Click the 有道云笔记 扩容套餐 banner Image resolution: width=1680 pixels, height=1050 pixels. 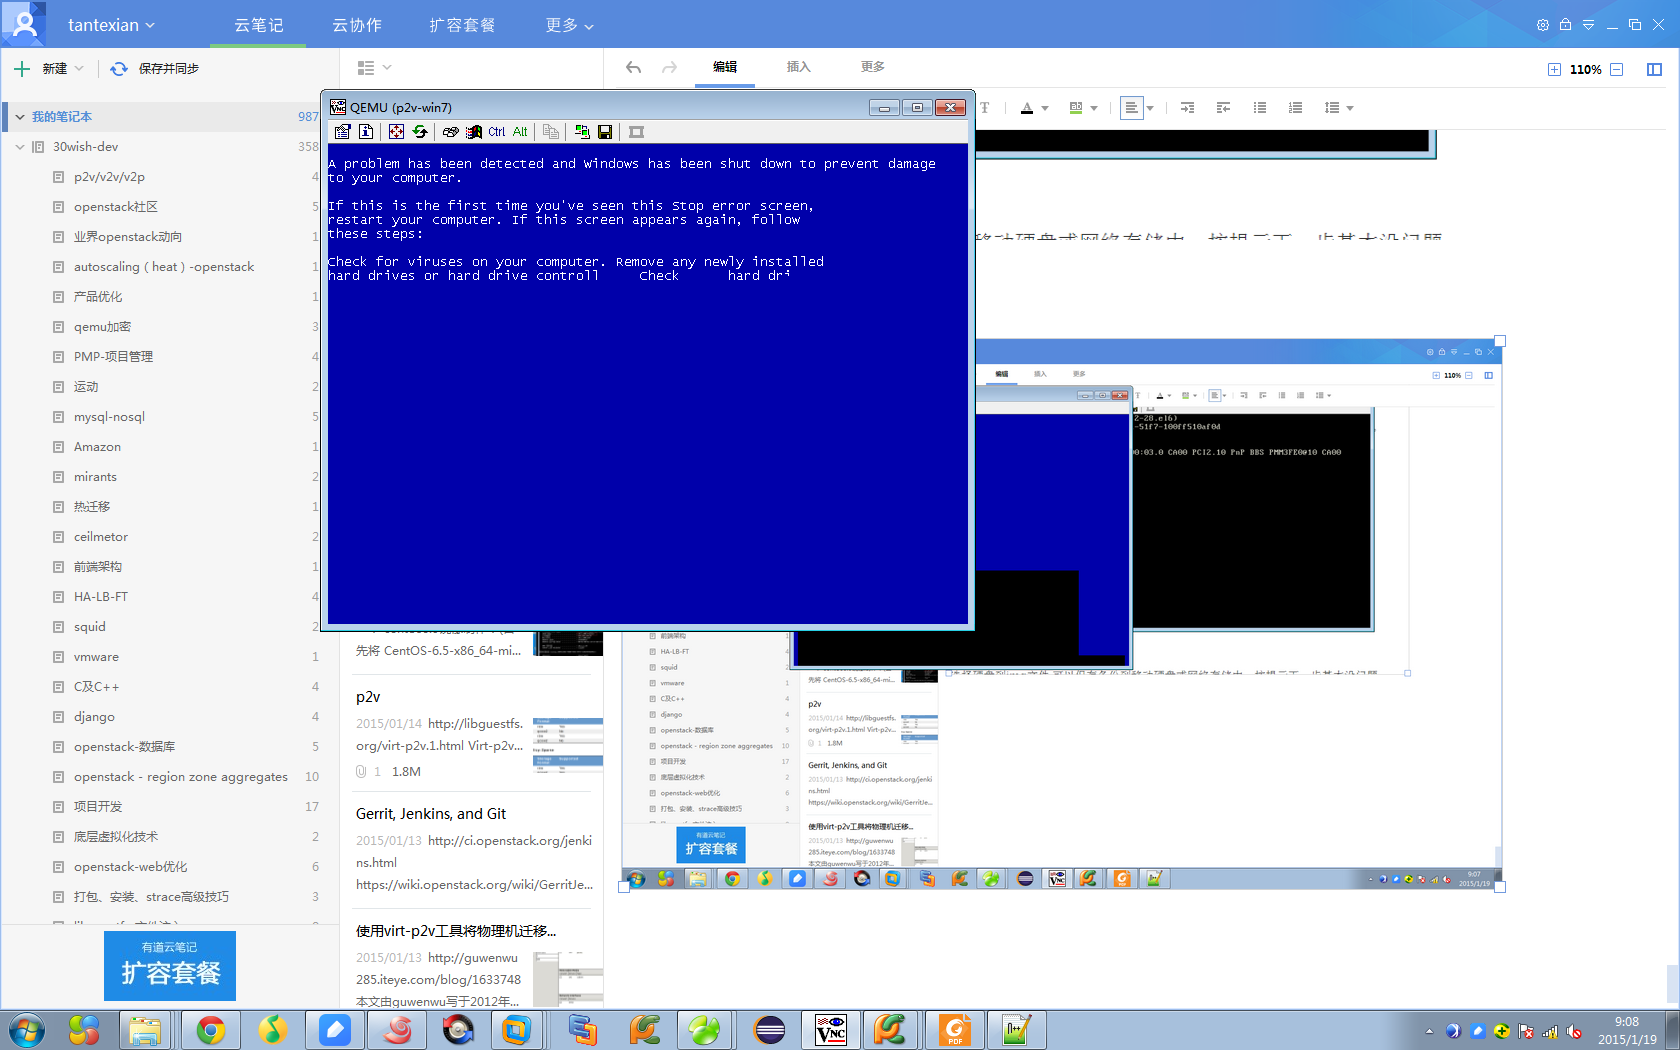click(x=170, y=966)
